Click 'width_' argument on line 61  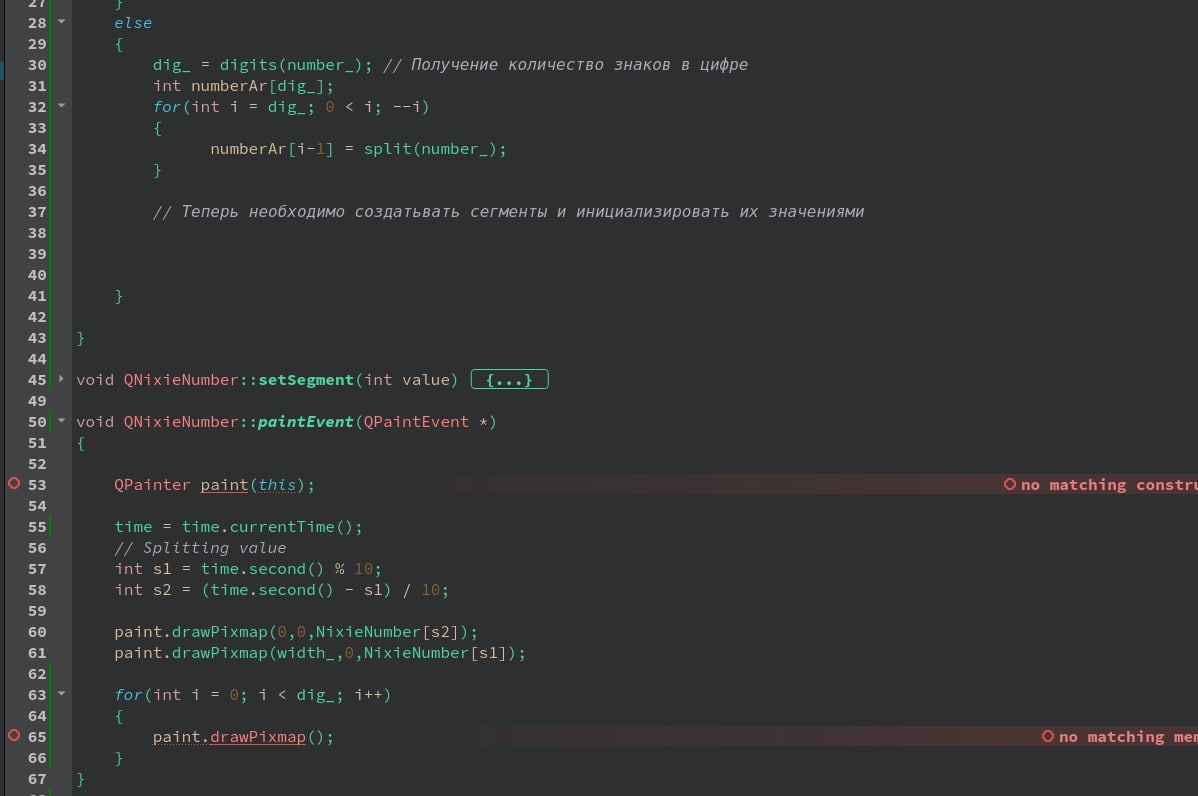306,653
